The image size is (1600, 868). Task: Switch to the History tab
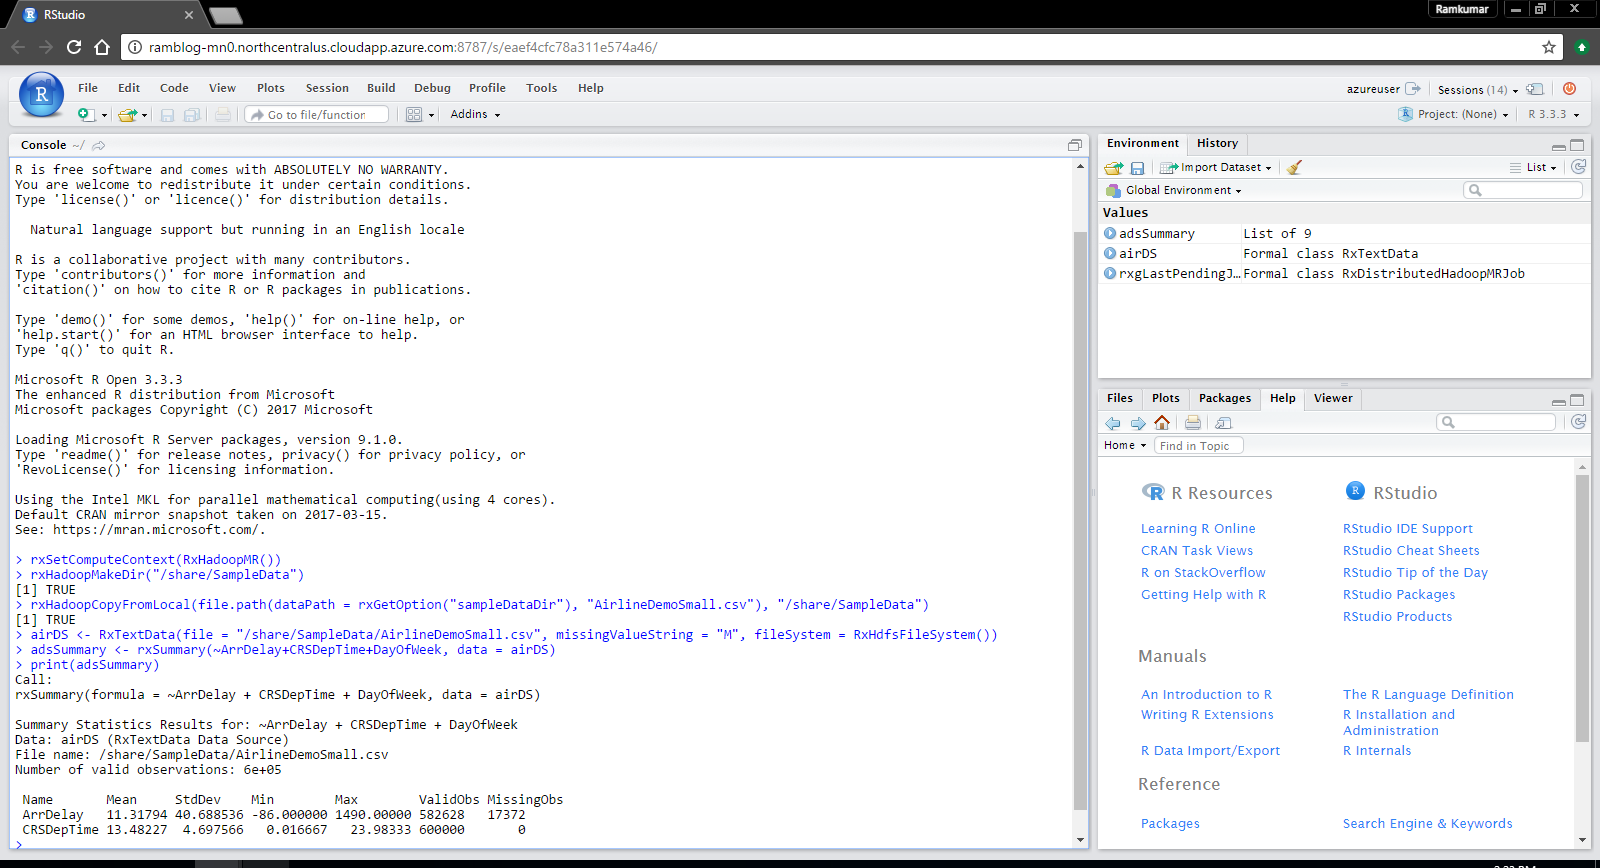tap(1217, 143)
